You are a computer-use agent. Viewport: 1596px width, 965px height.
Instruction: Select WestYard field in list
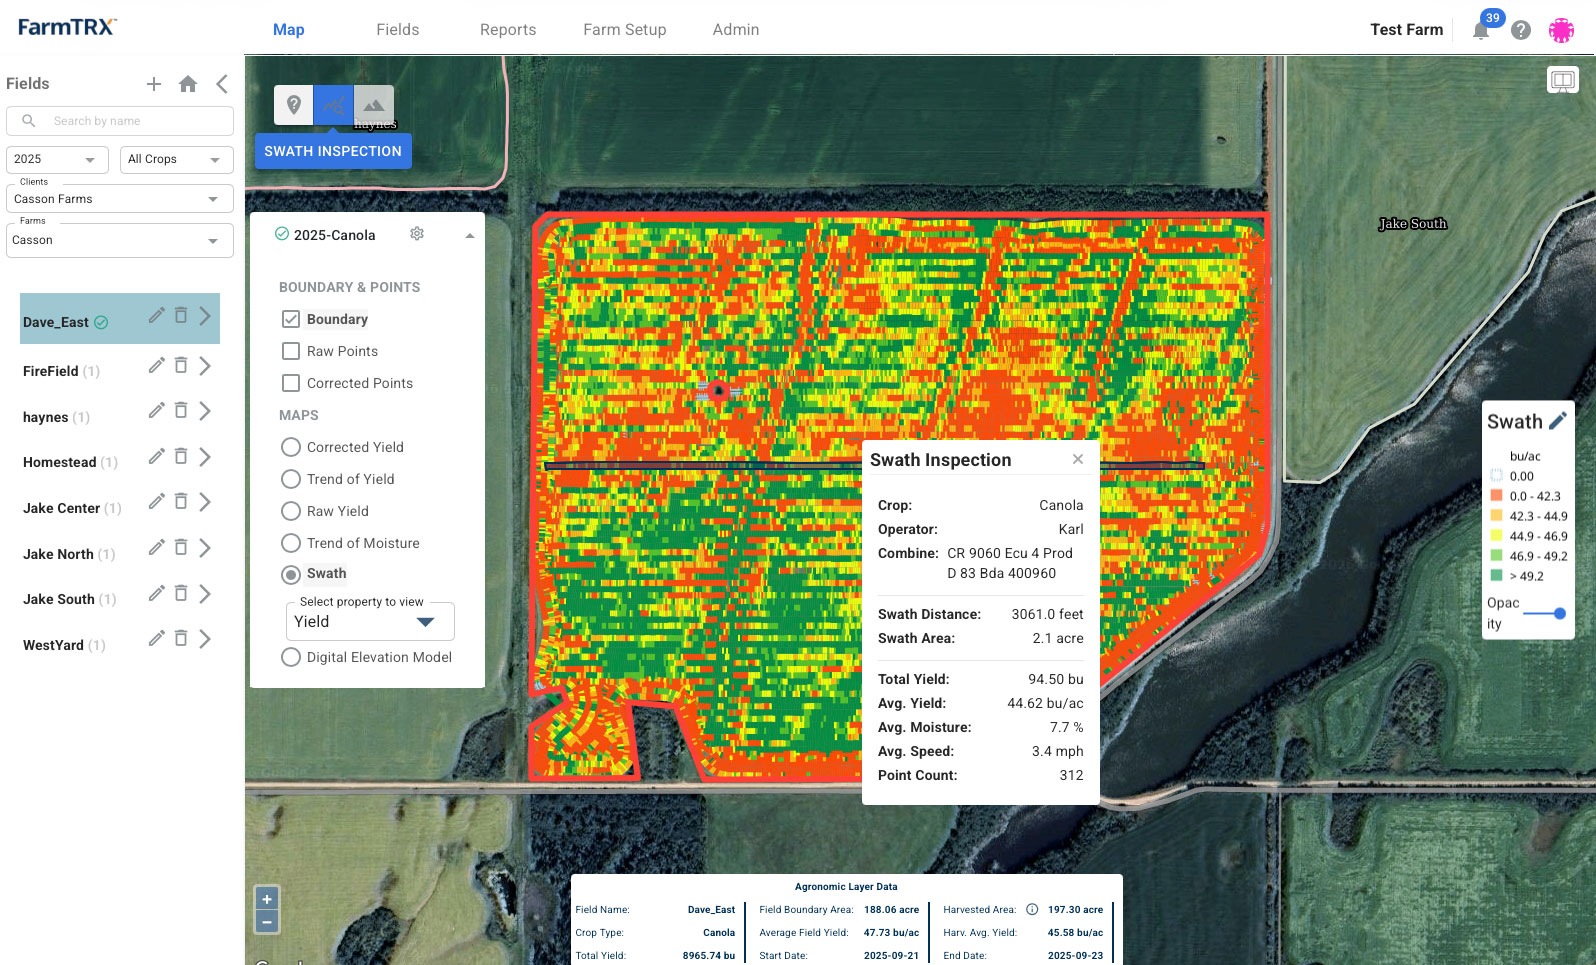pos(54,645)
